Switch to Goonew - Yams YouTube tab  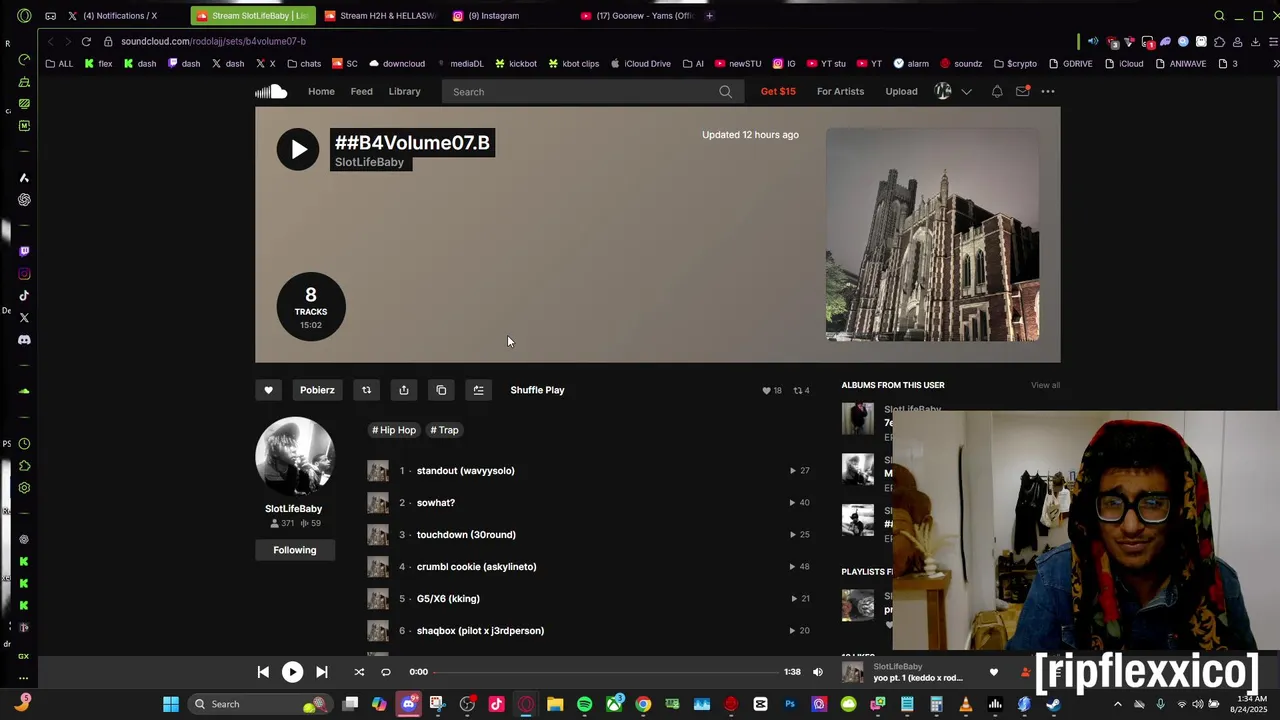tap(638, 16)
